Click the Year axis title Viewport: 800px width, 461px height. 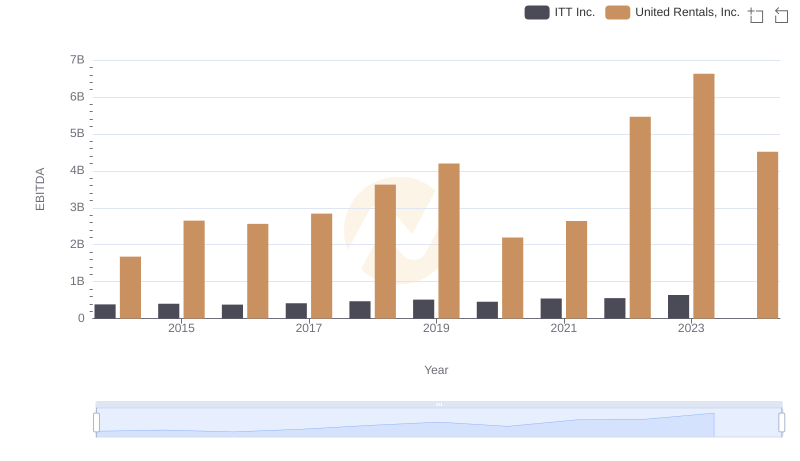click(436, 370)
